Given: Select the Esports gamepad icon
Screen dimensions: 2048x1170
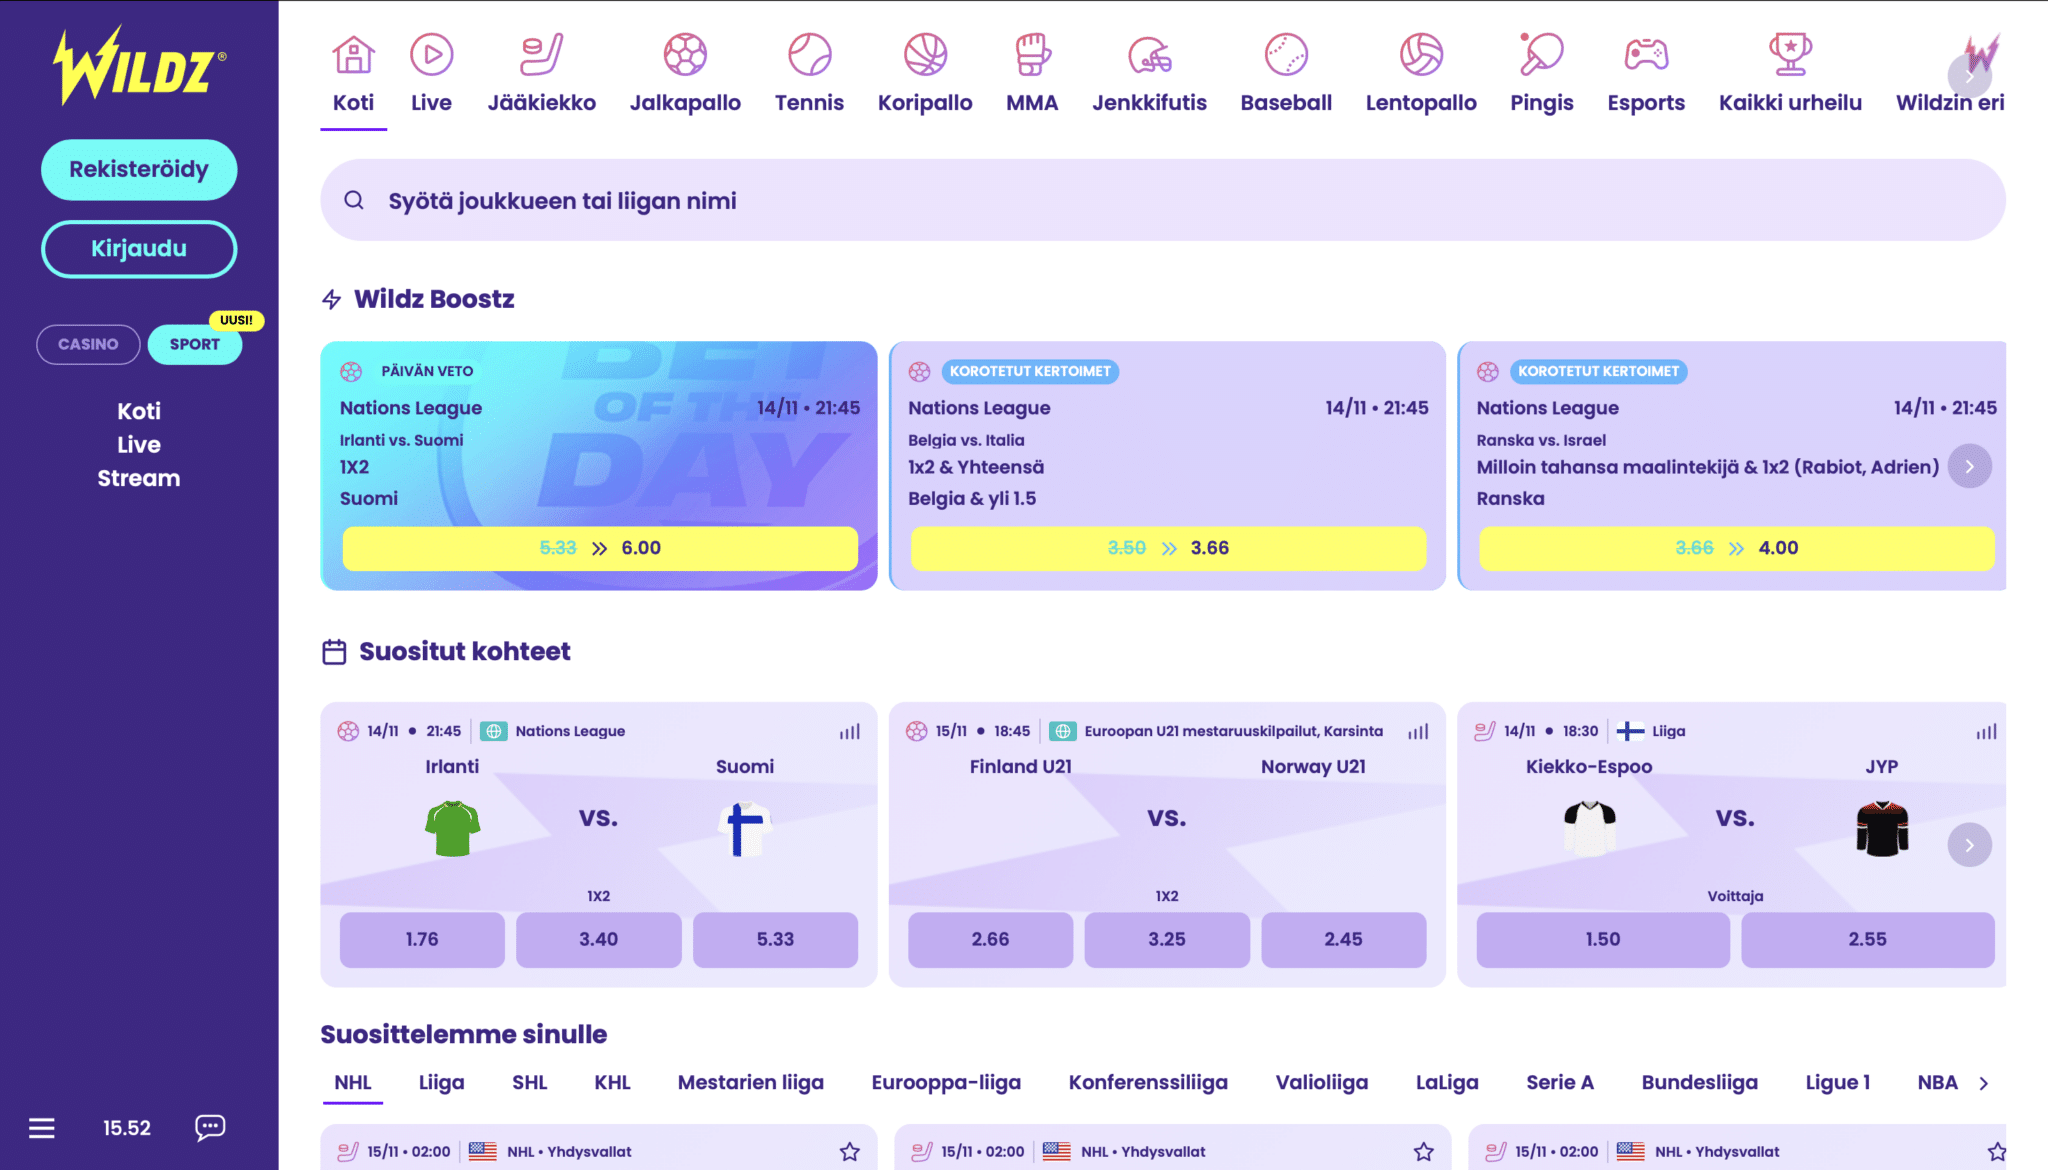Looking at the screenshot, I should point(1646,55).
